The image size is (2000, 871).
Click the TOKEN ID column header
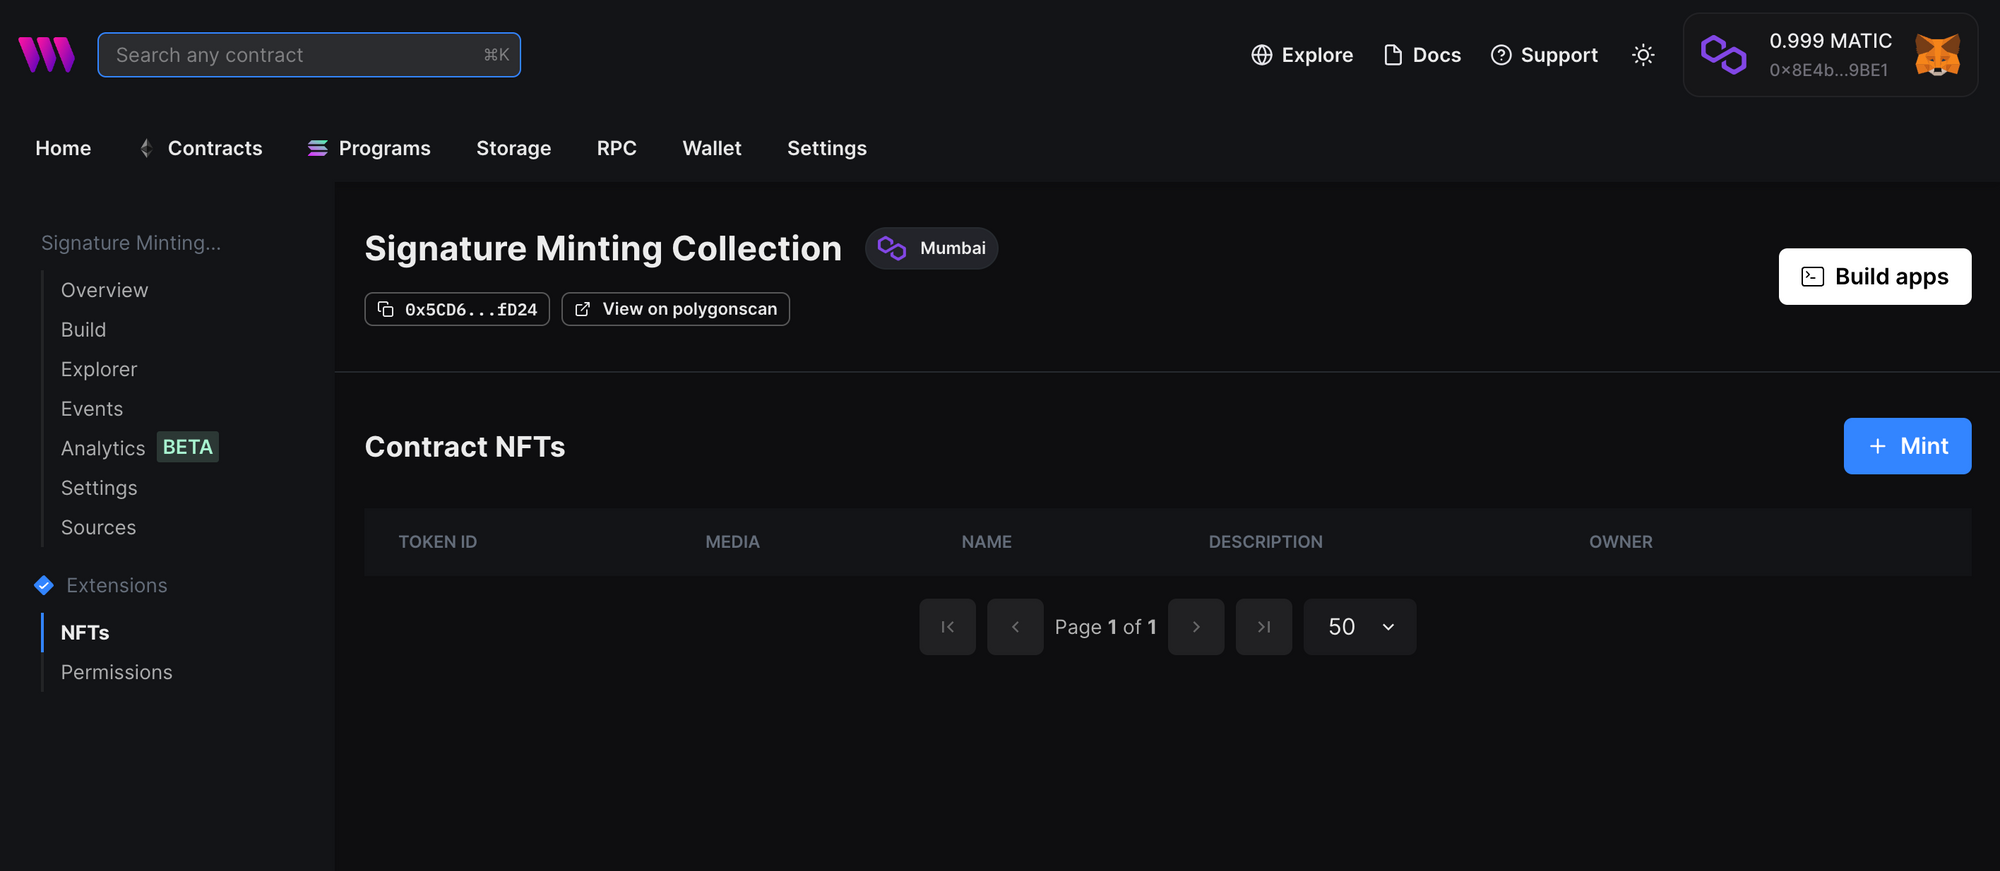438,542
